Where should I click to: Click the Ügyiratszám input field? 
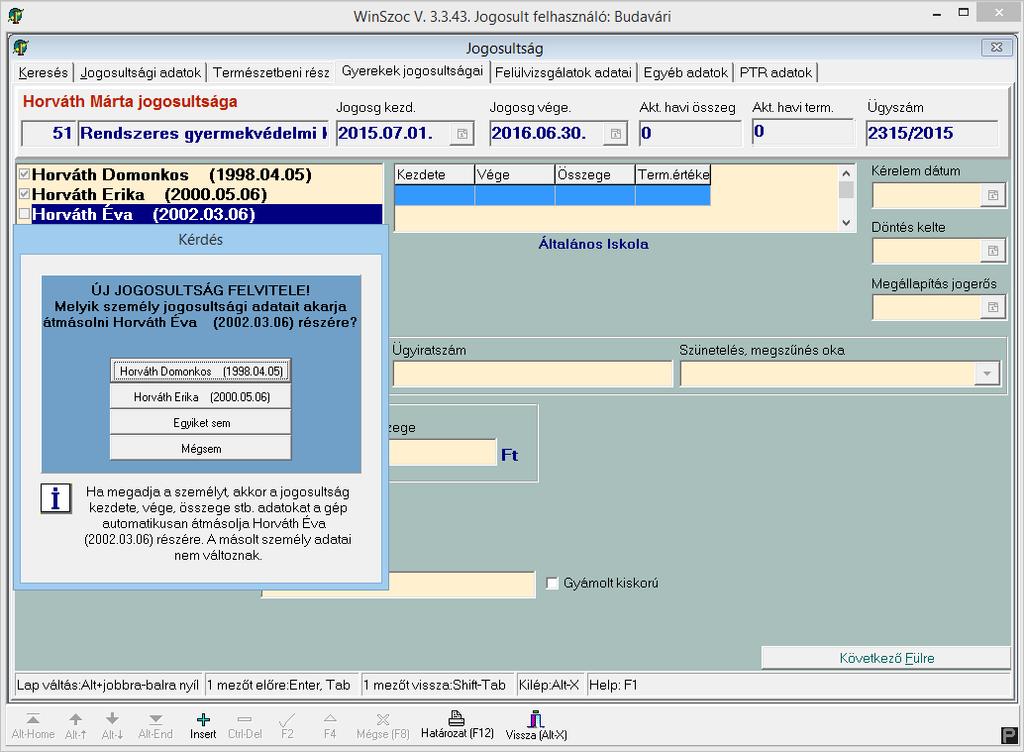point(532,374)
